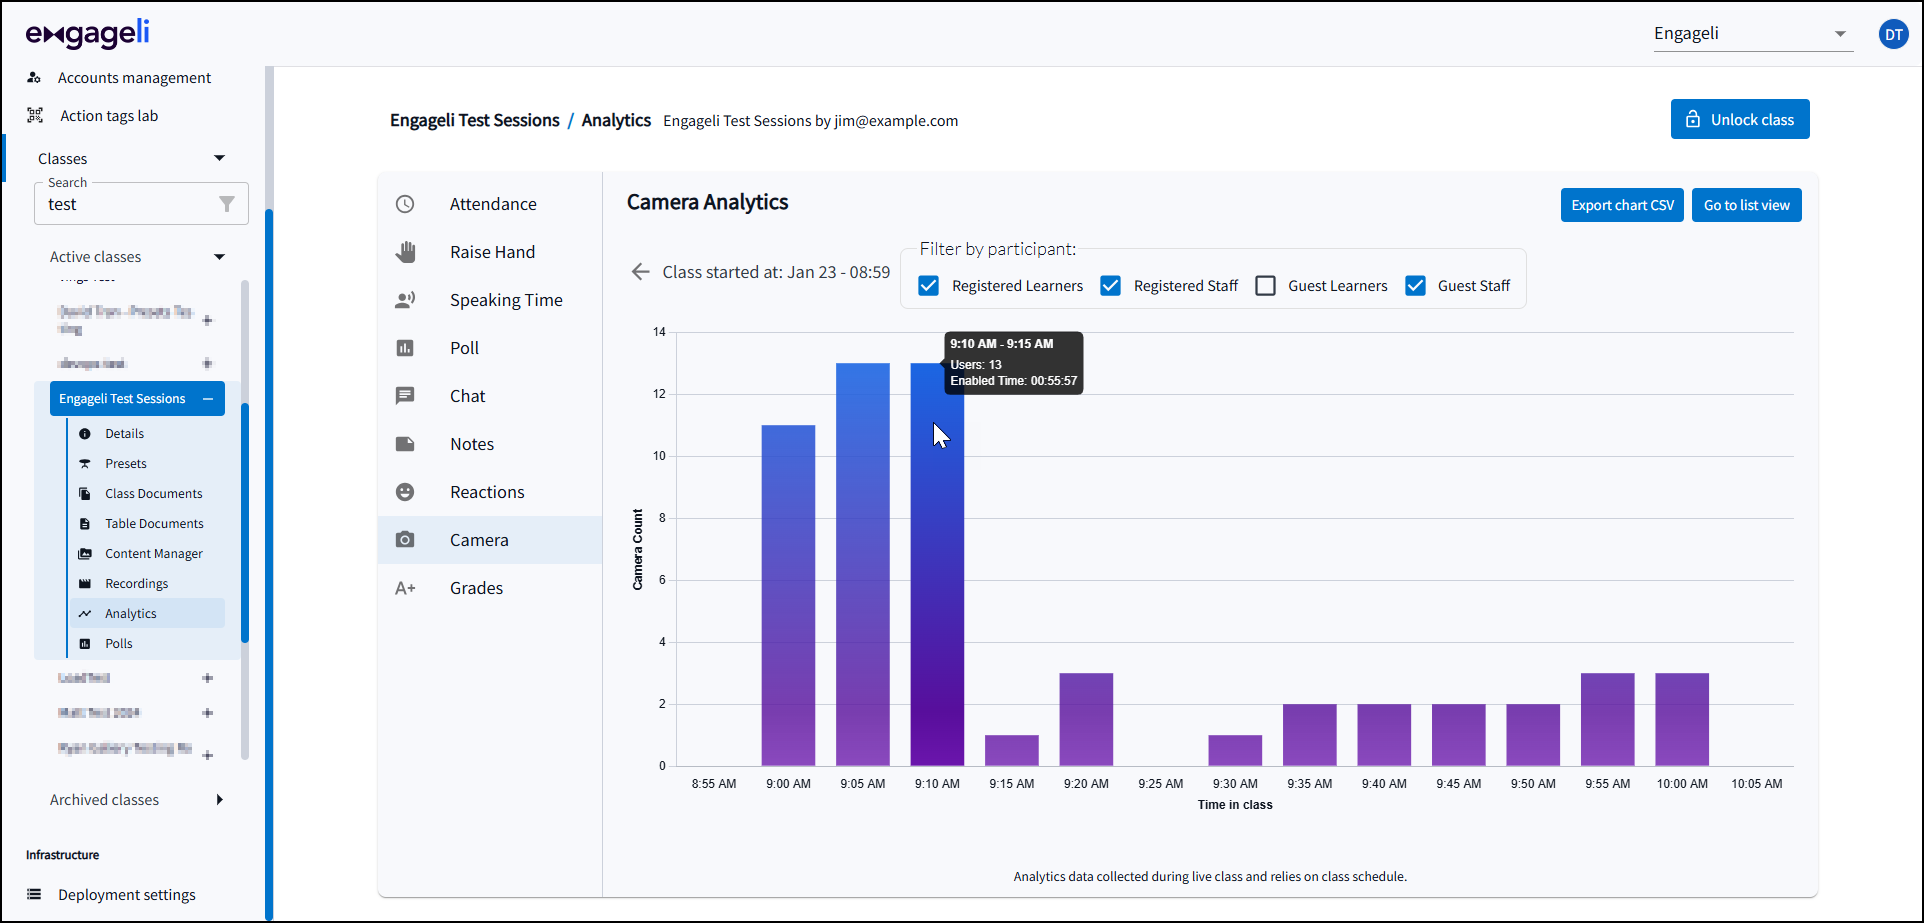Check the Guest Learners filter
The image size is (1924, 923).
(x=1265, y=286)
